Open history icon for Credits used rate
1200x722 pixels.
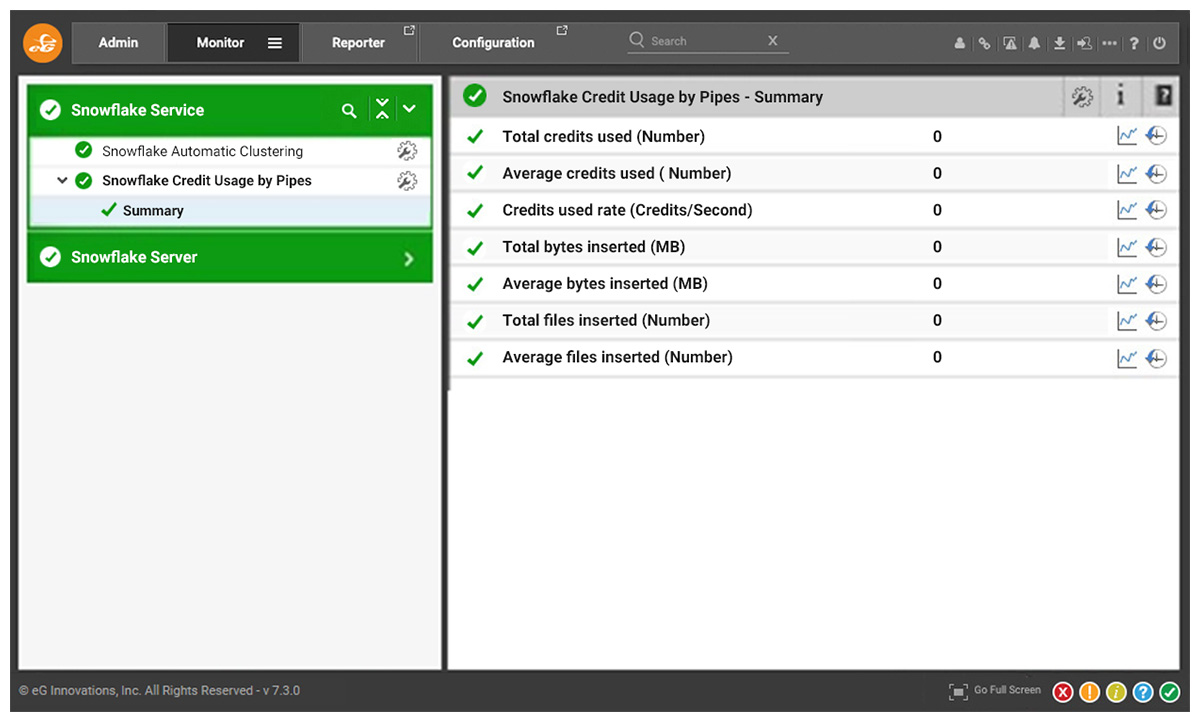tap(1156, 210)
